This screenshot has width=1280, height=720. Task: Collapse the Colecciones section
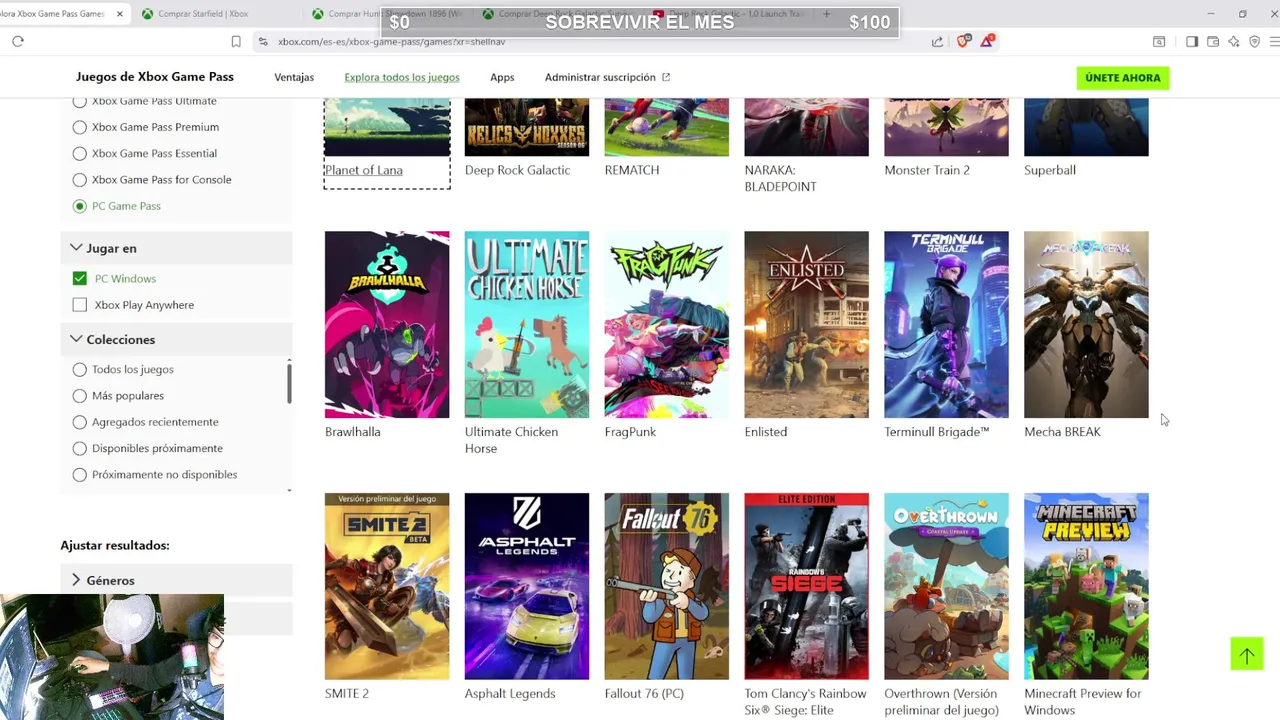176,340
